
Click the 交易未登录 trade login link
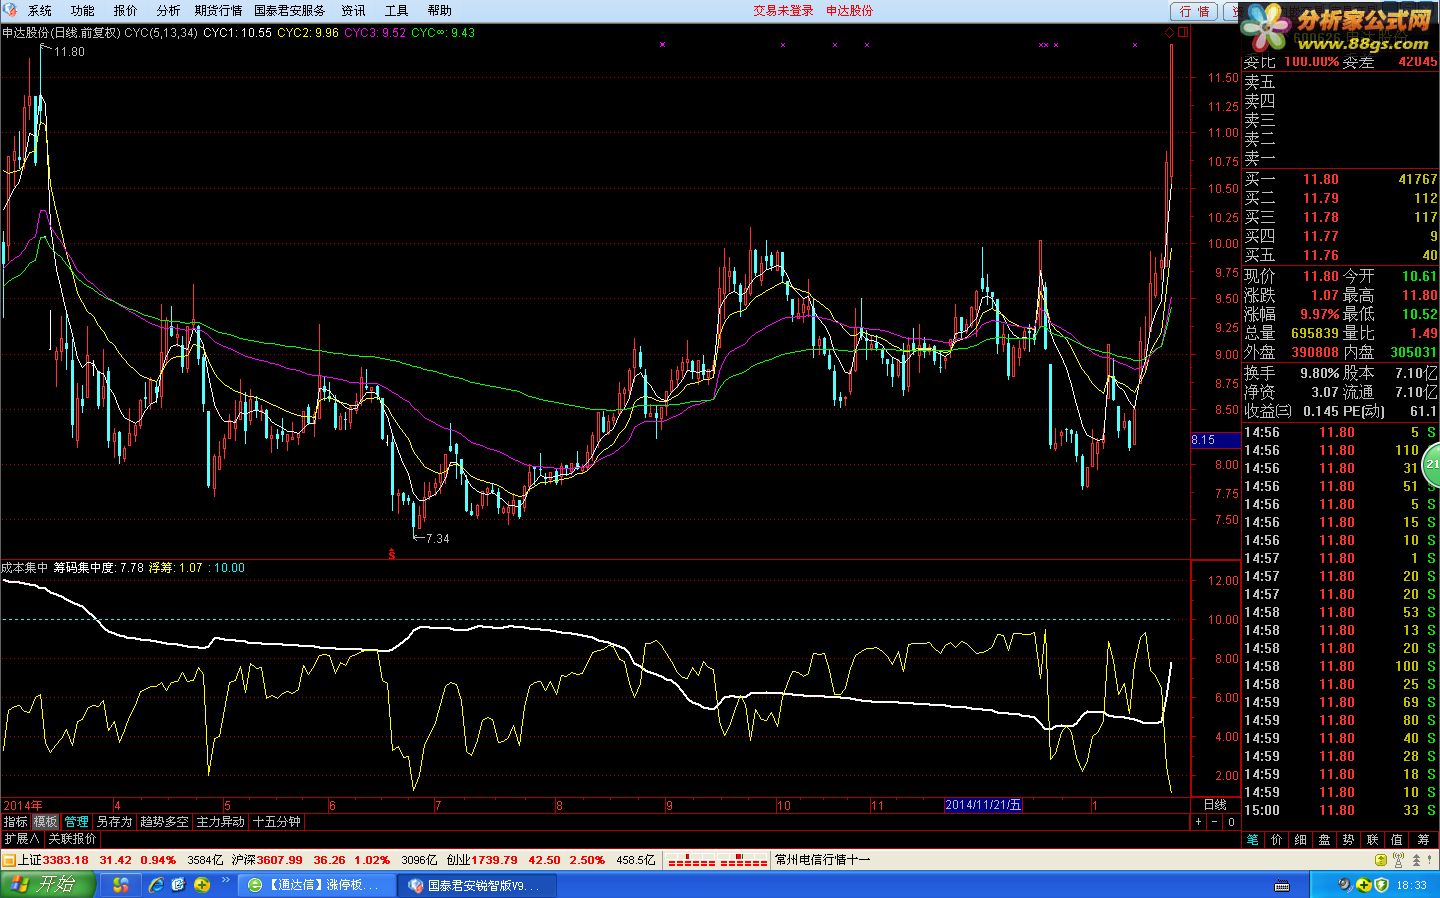coord(783,11)
